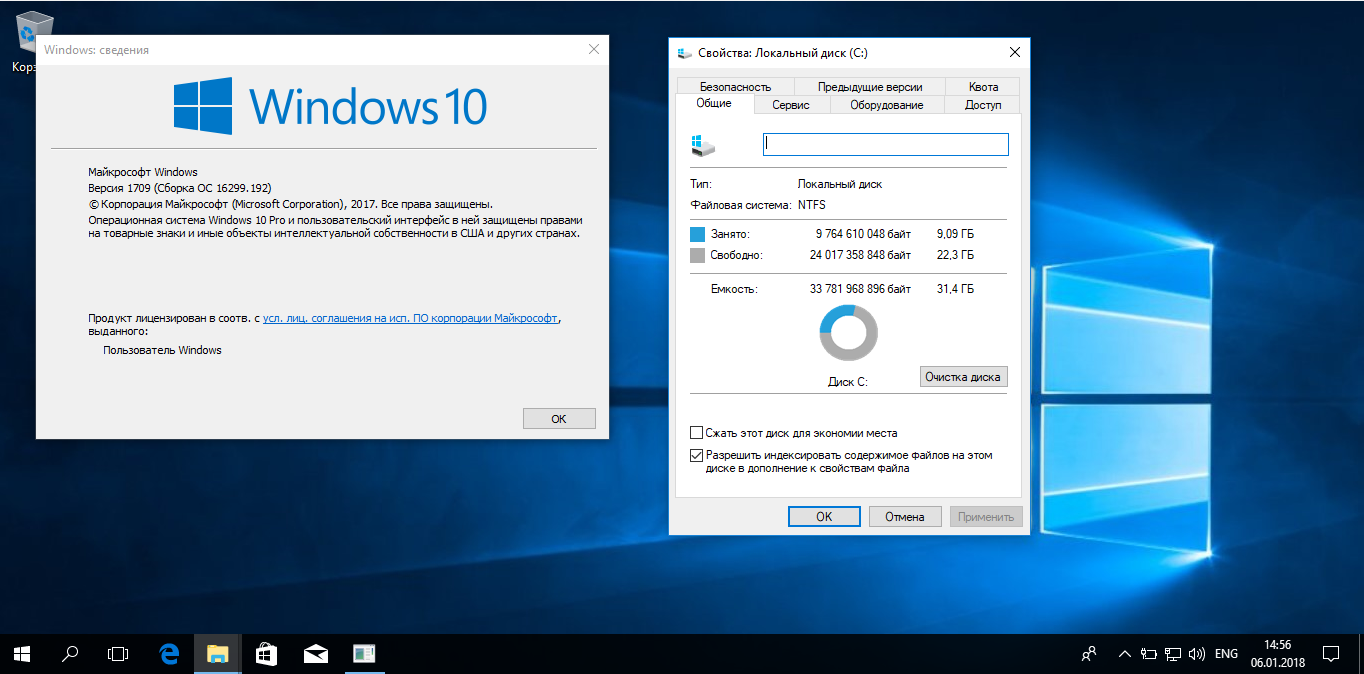Click the disk label text field
1364x674 pixels.
886,144
